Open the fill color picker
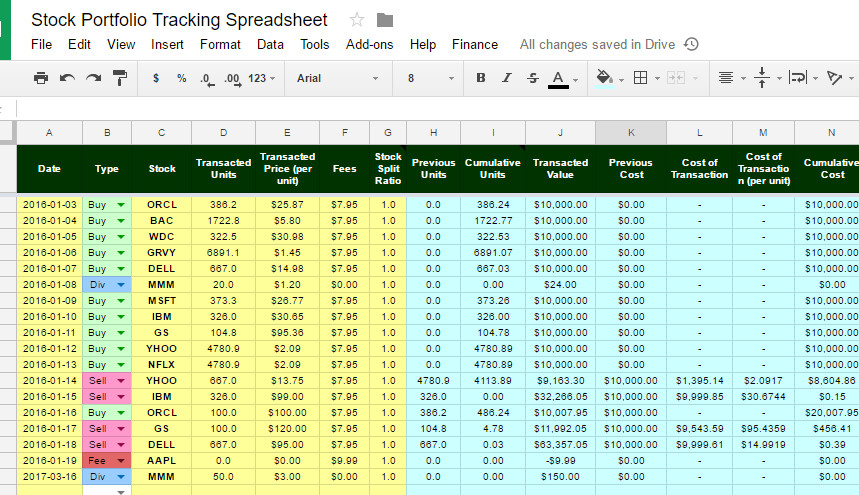859x495 pixels. [x=604, y=78]
